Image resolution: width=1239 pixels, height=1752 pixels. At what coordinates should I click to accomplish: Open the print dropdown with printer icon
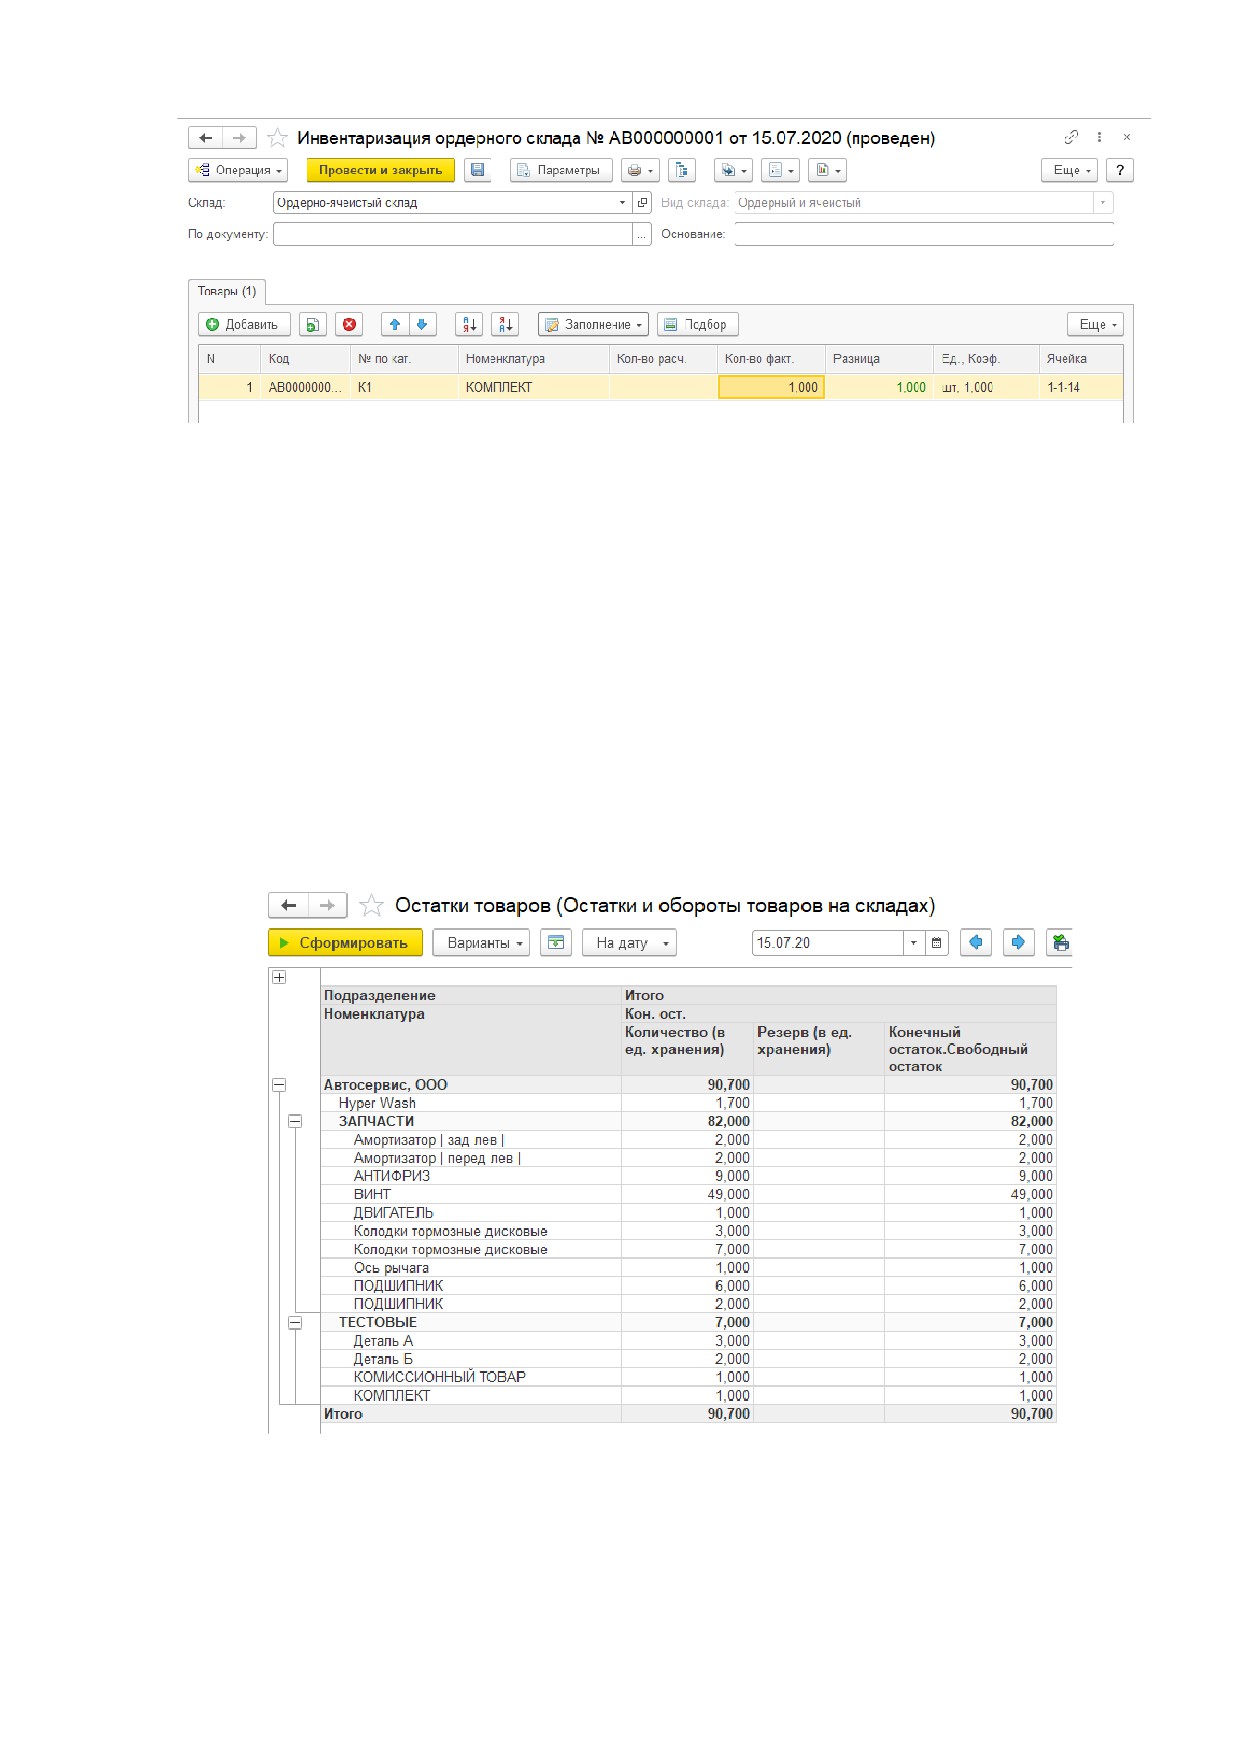tap(640, 170)
